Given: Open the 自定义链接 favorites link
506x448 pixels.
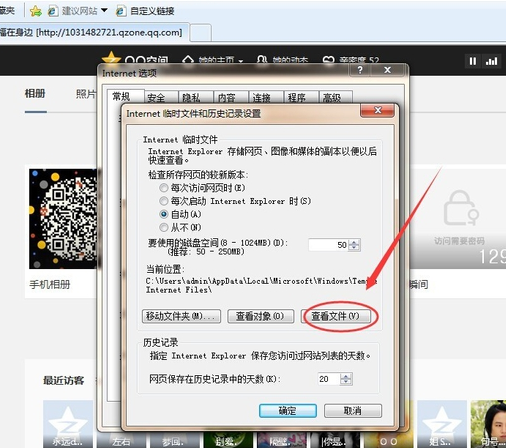Looking at the screenshot, I should [145, 11].
